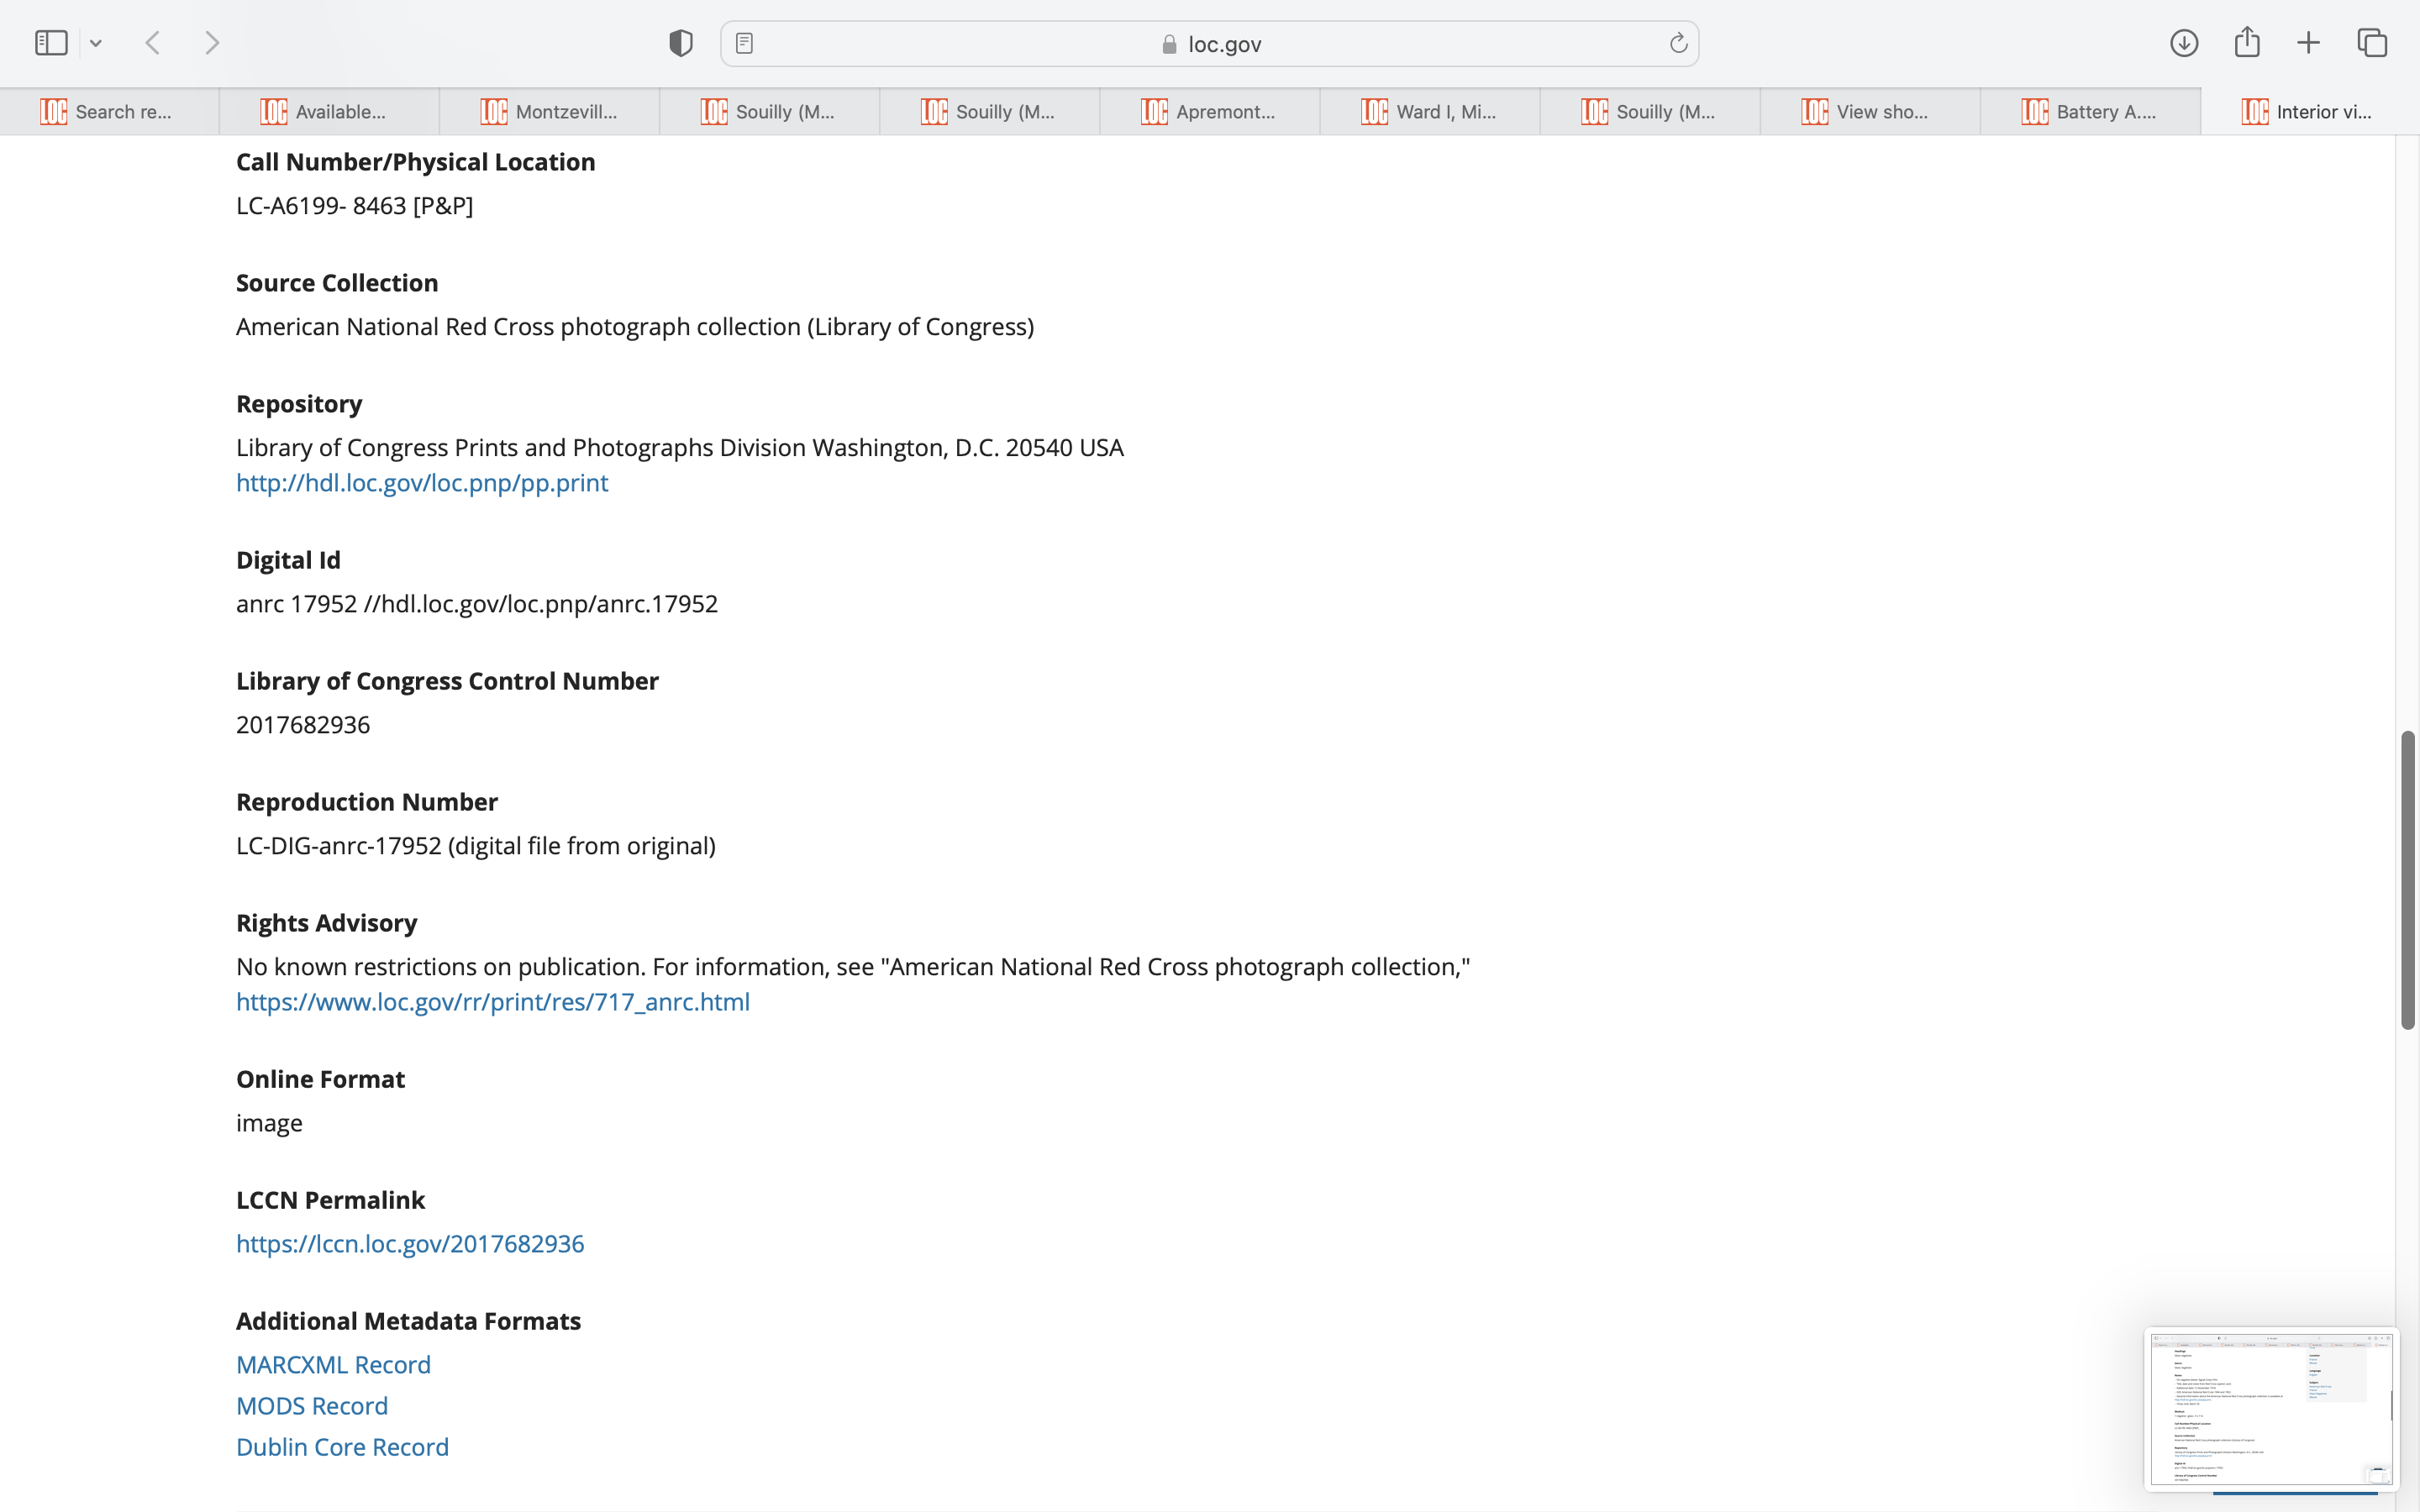Open the Dublin Core Record link
Image resolution: width=2420 pixels, height=1512 pixels.
342,1447
